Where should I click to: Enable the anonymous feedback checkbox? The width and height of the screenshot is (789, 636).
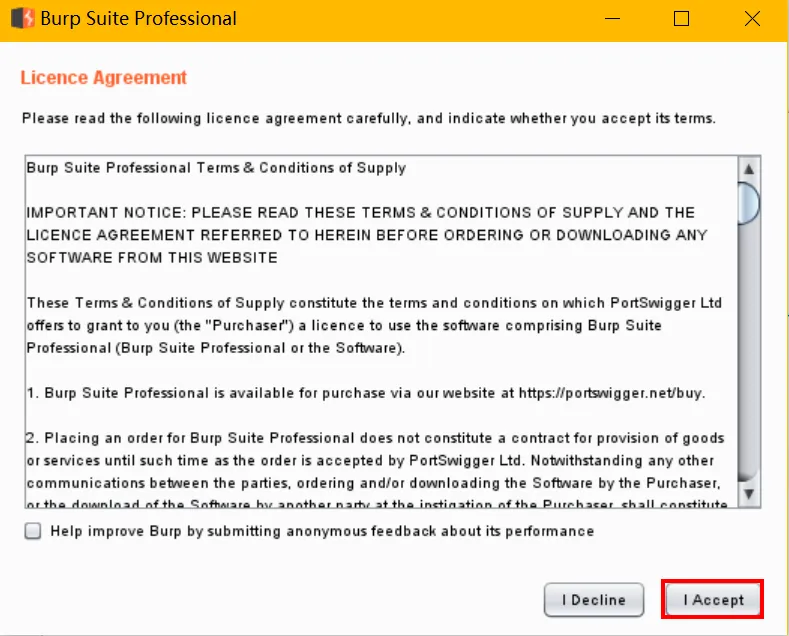click(x=33, y=531)
